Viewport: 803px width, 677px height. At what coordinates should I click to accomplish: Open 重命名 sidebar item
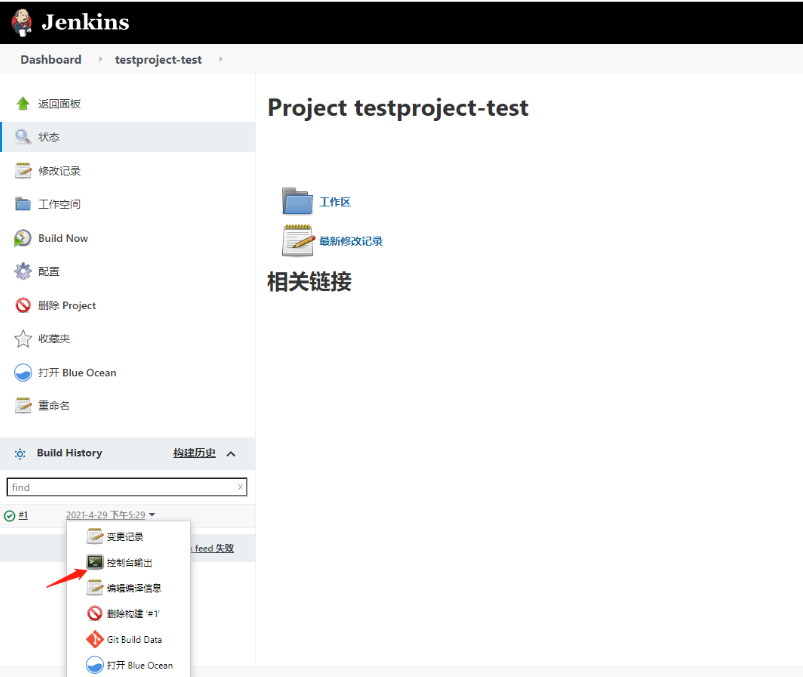54,406
